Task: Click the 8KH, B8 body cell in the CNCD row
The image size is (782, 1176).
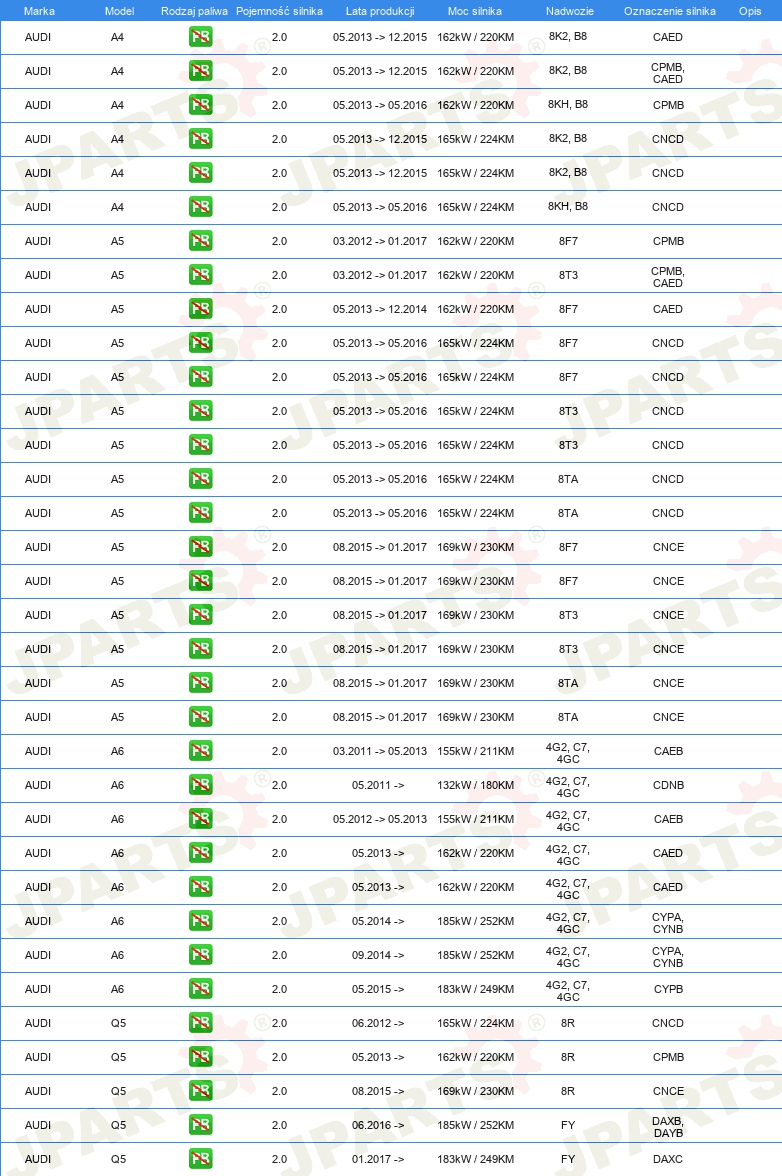Action: click(x=568, y=206)
